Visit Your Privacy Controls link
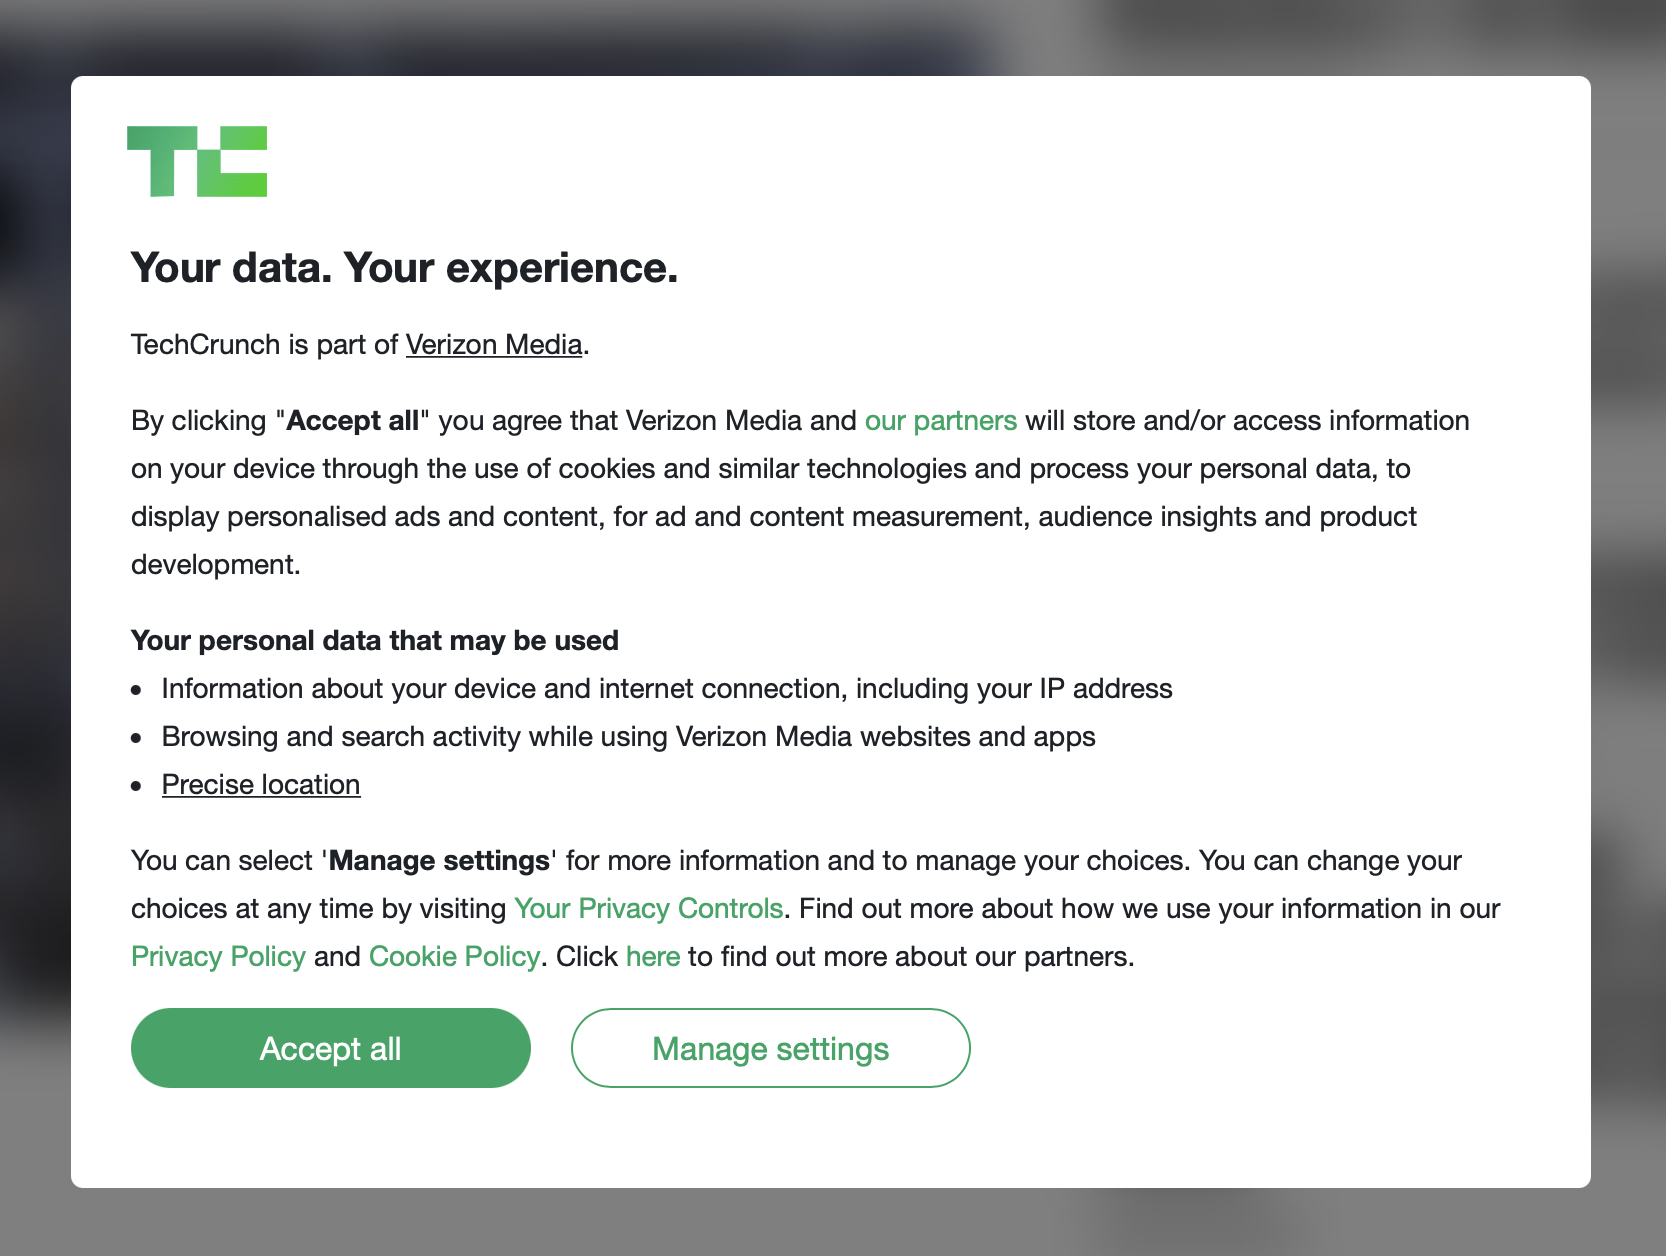The image size is (1666, 1256). click(648, 909)
